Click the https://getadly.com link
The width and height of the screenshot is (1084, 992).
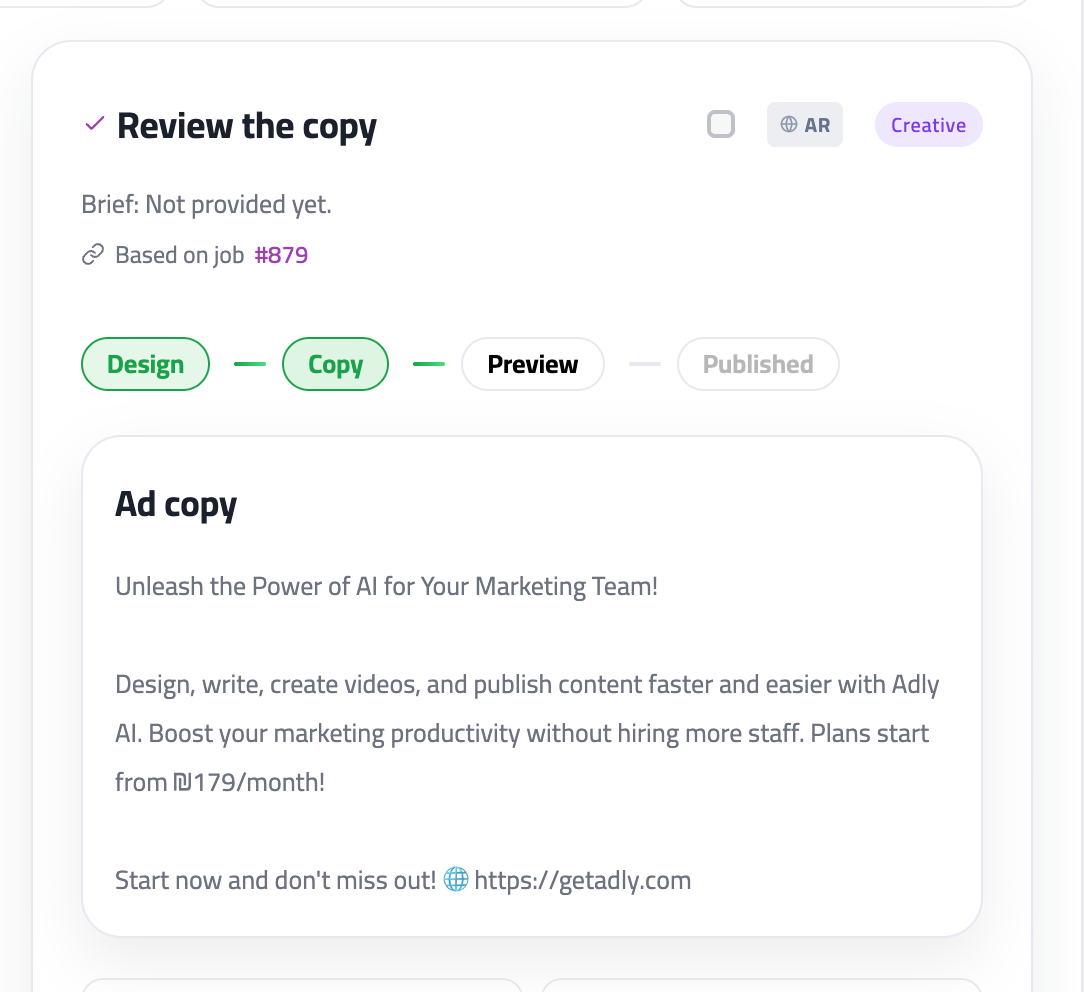pyautogui.click(x=582, y=880)
